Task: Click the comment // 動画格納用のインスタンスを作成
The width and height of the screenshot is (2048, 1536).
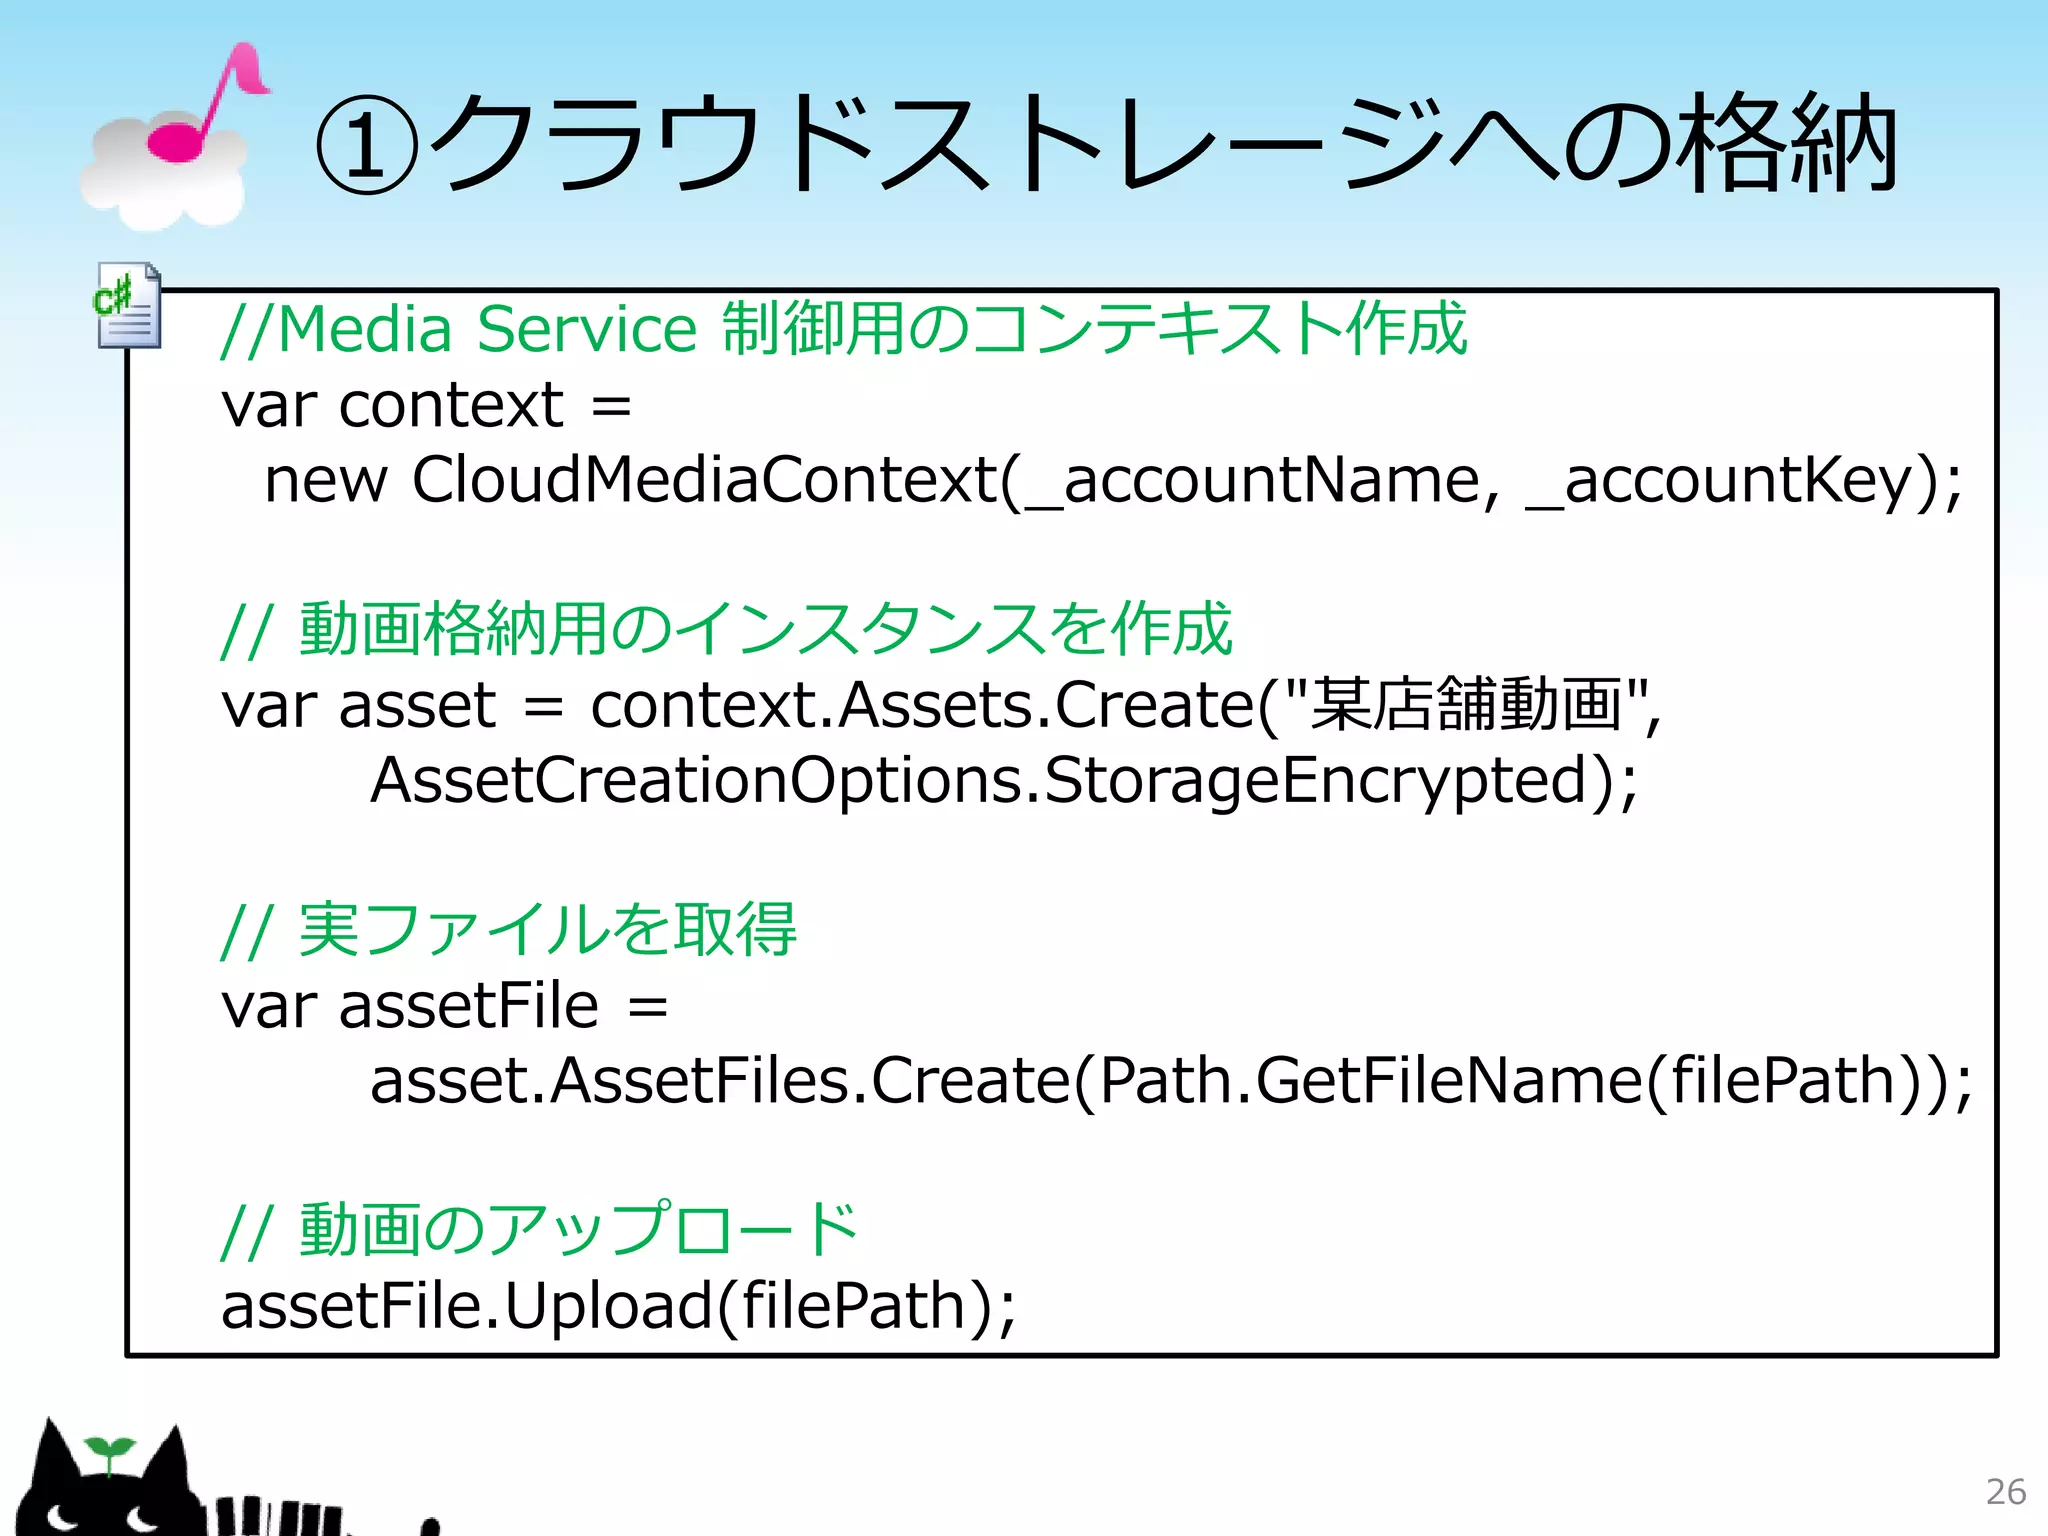Action: pyautogui.click(x=726, y=629)
